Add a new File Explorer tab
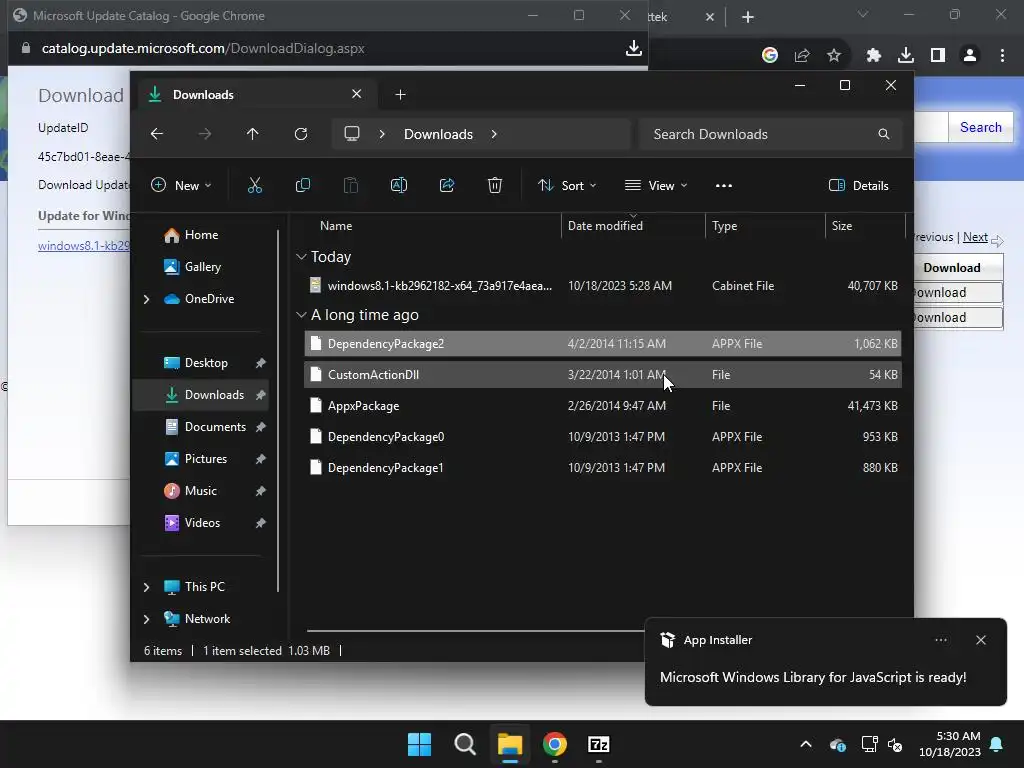Viewport: 1024px width, 768px height. [x=400, y=95]
